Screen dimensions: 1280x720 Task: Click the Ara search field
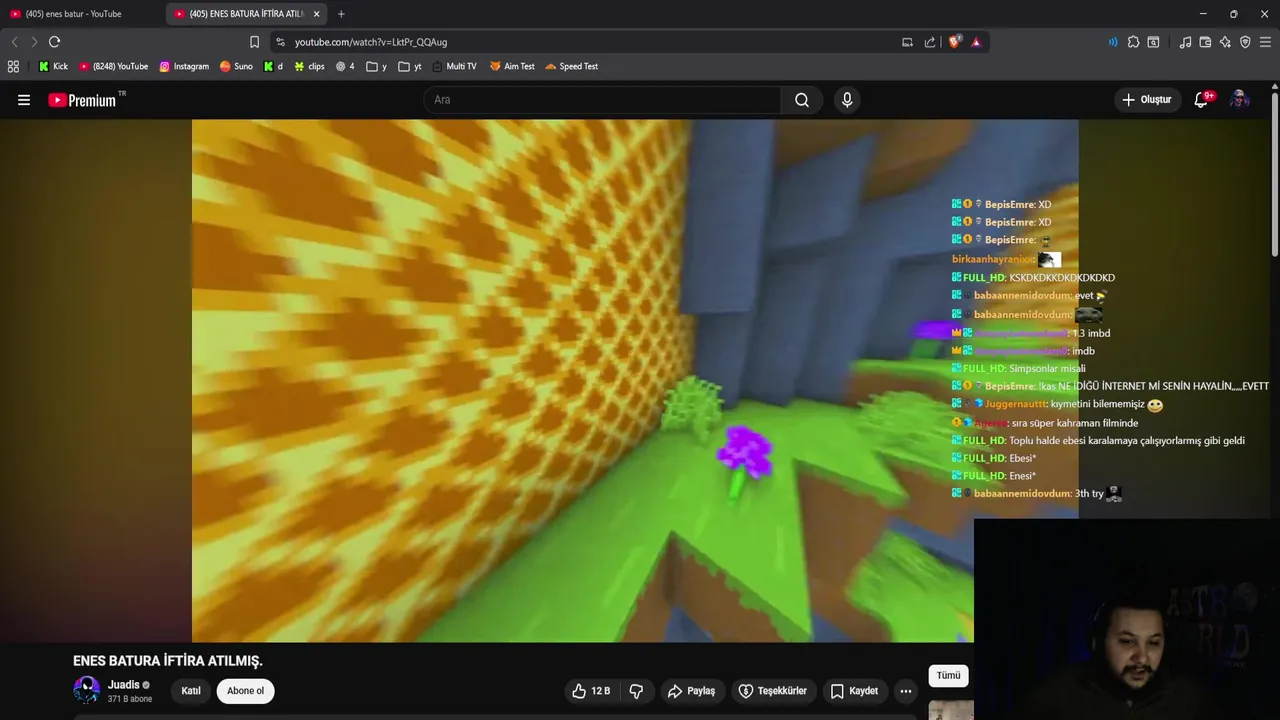click(602, 100)
